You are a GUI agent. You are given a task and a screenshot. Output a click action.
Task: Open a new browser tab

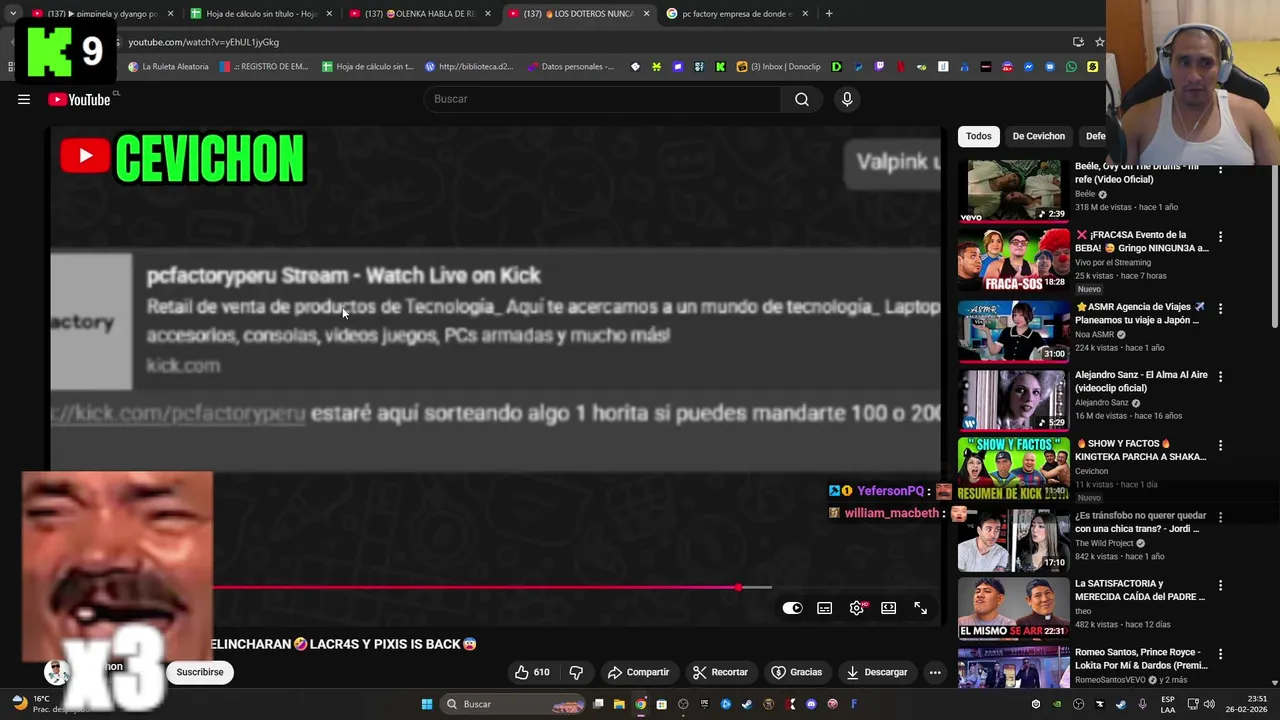(829, 14)
